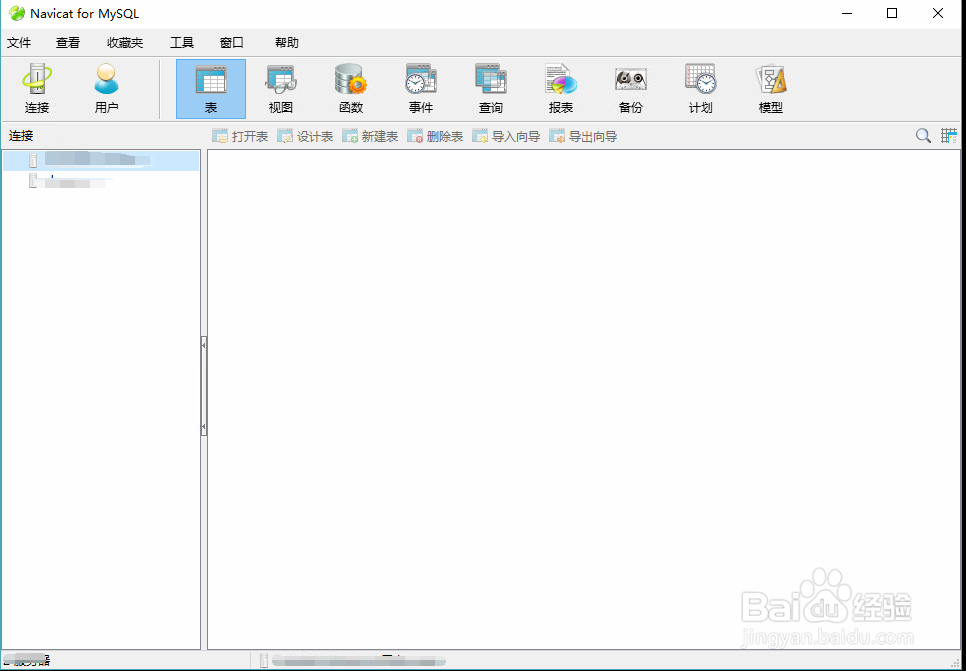Click the Navicat app icon in title bar
This screenshot has height=671, width=966.
17,13
